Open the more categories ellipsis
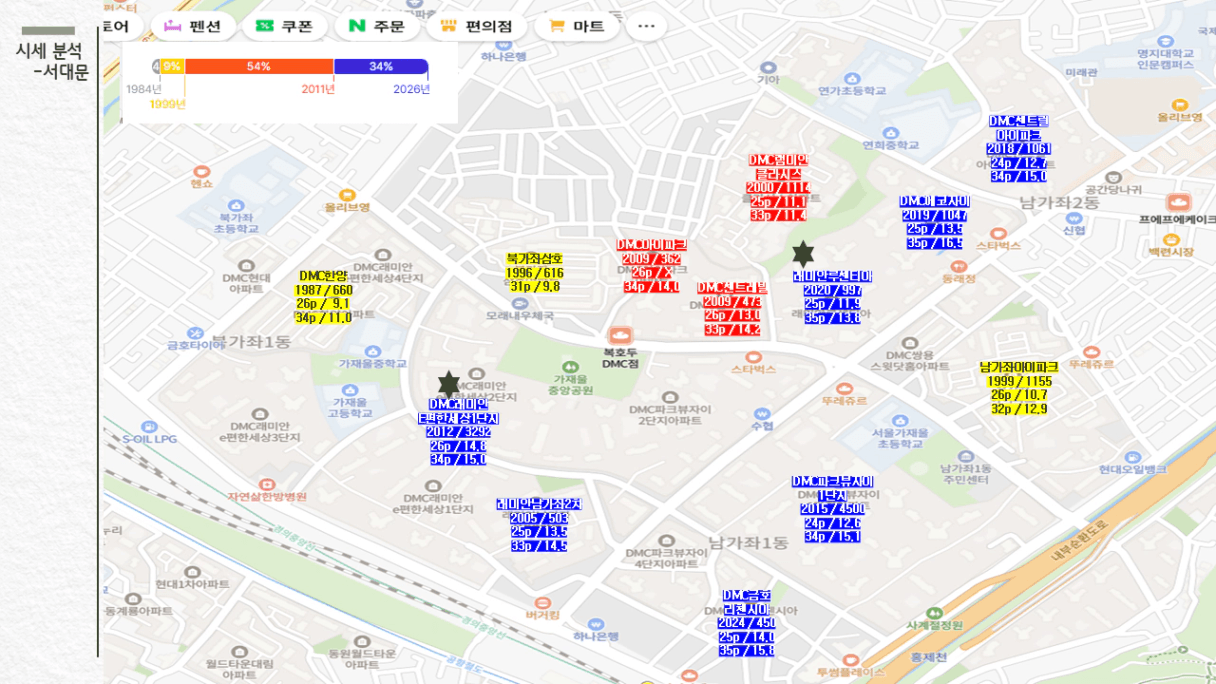This screenshot has height=684, width=1216. [x=646, y=26]
